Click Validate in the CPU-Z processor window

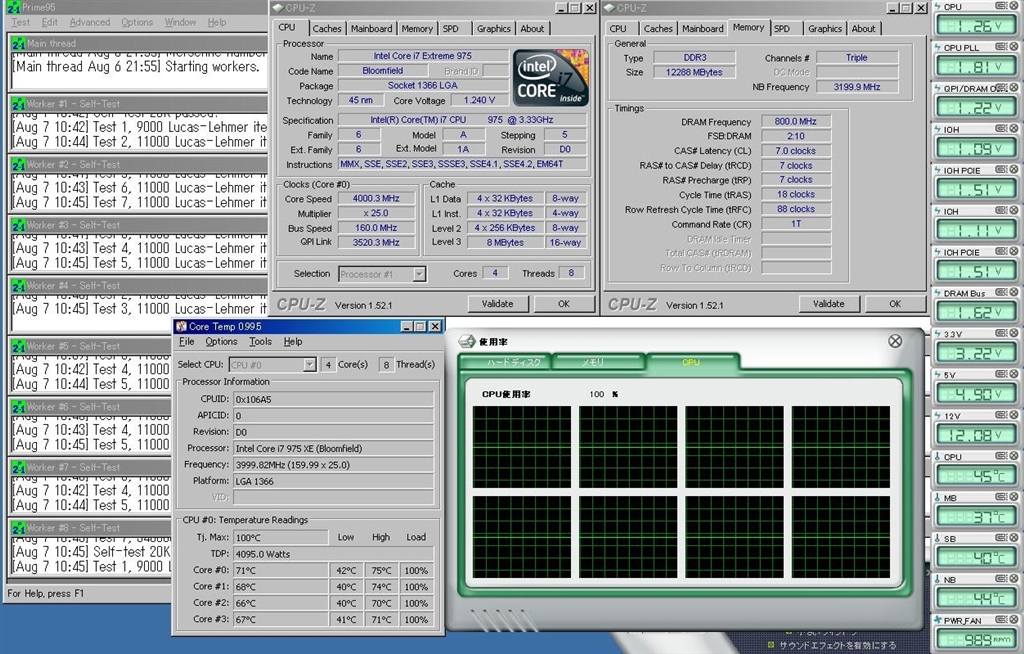[x=498, y=304]
